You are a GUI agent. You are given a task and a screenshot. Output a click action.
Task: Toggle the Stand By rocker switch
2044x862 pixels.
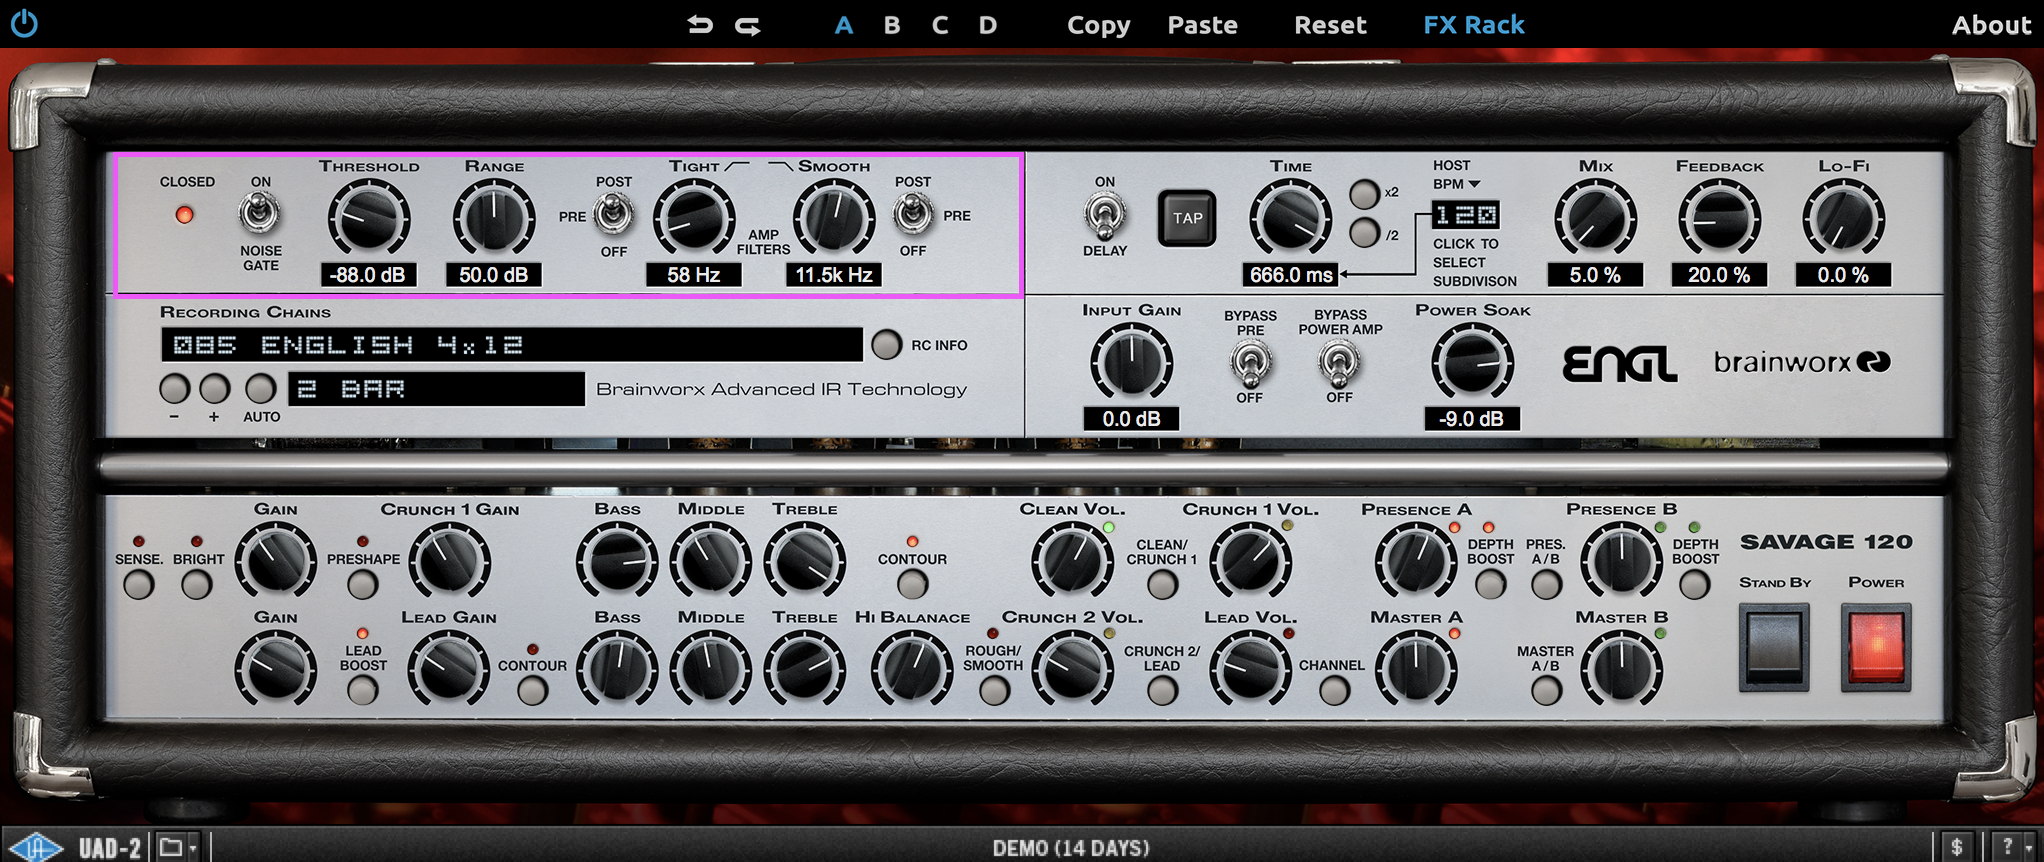click(1774, 646)
